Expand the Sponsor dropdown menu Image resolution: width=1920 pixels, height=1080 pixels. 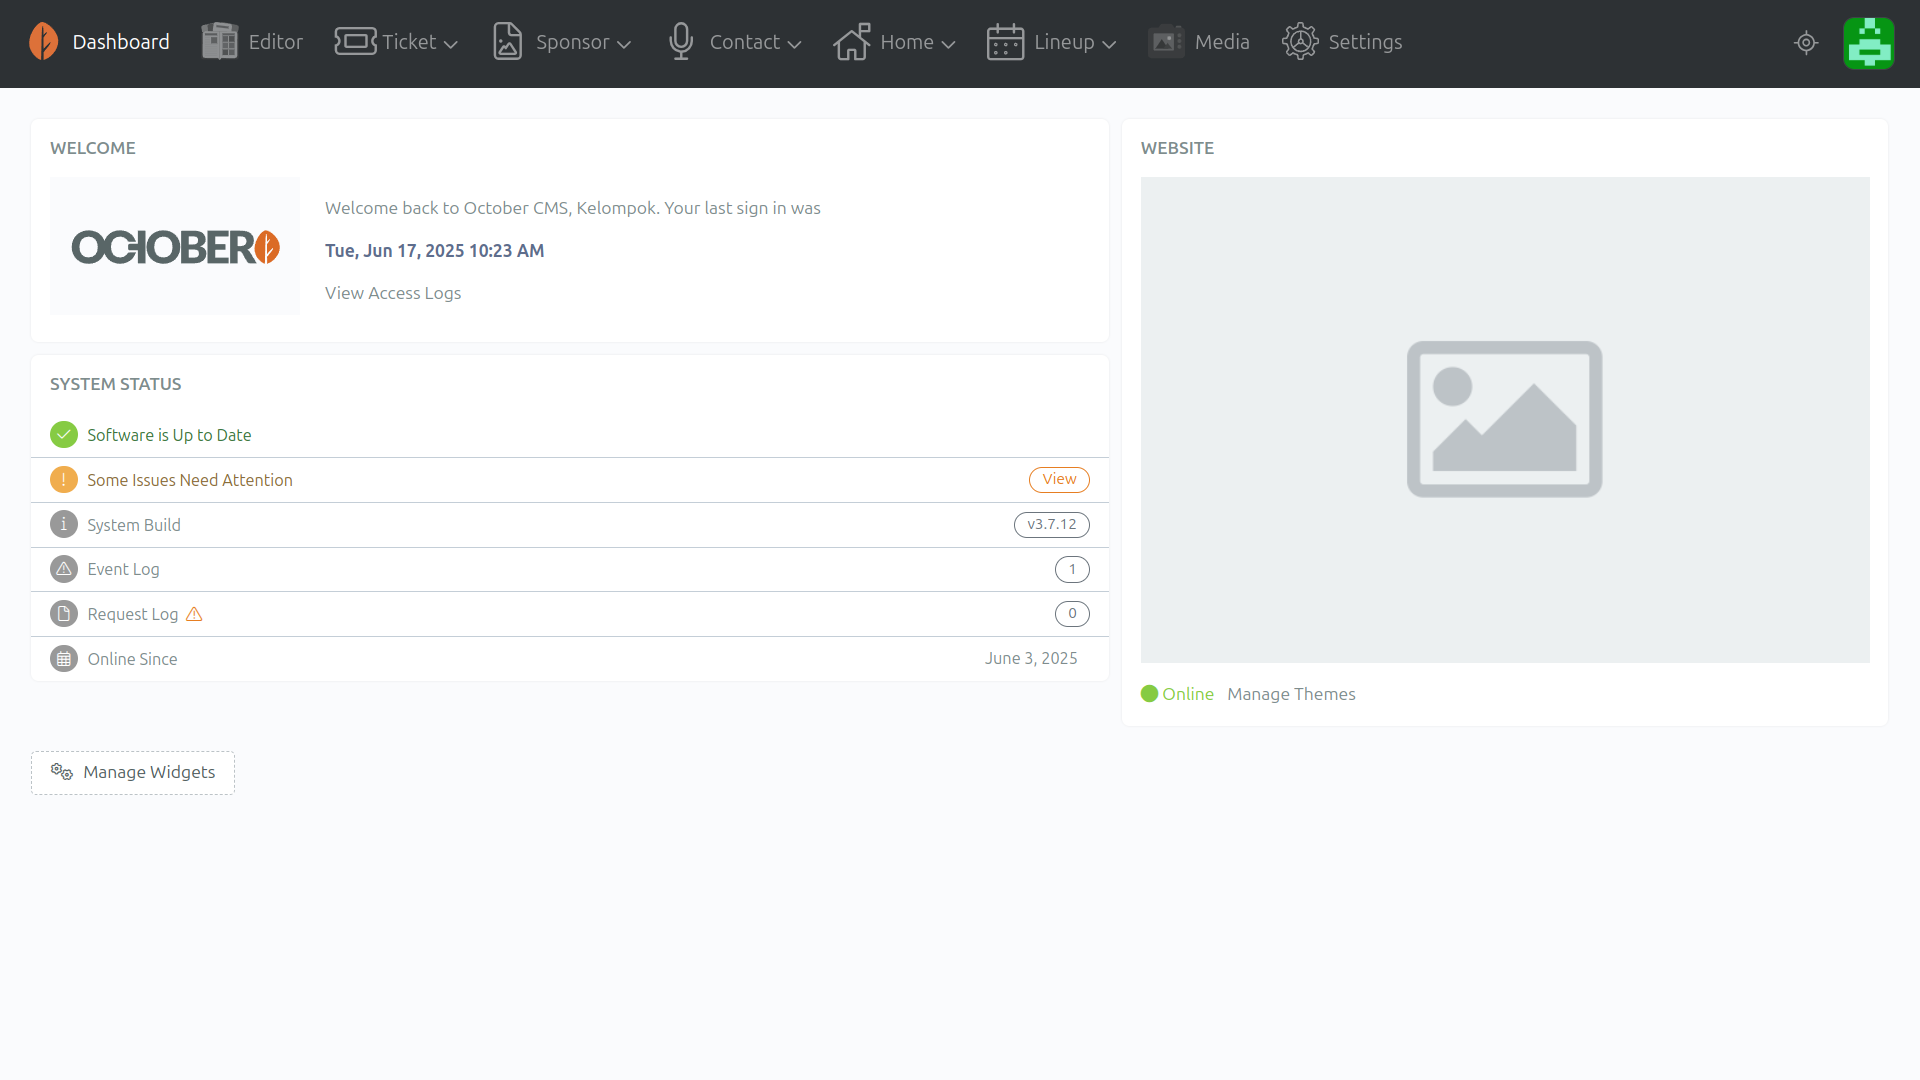click(624, 44)
